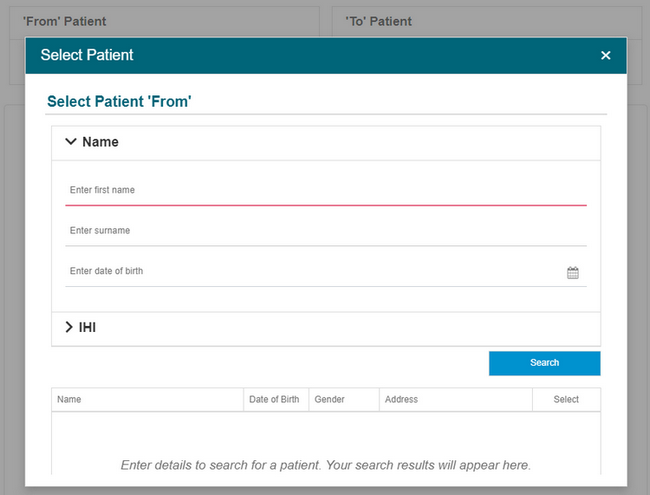Click the Address column header
Screen dimensions: 650x495
point(401,399)
